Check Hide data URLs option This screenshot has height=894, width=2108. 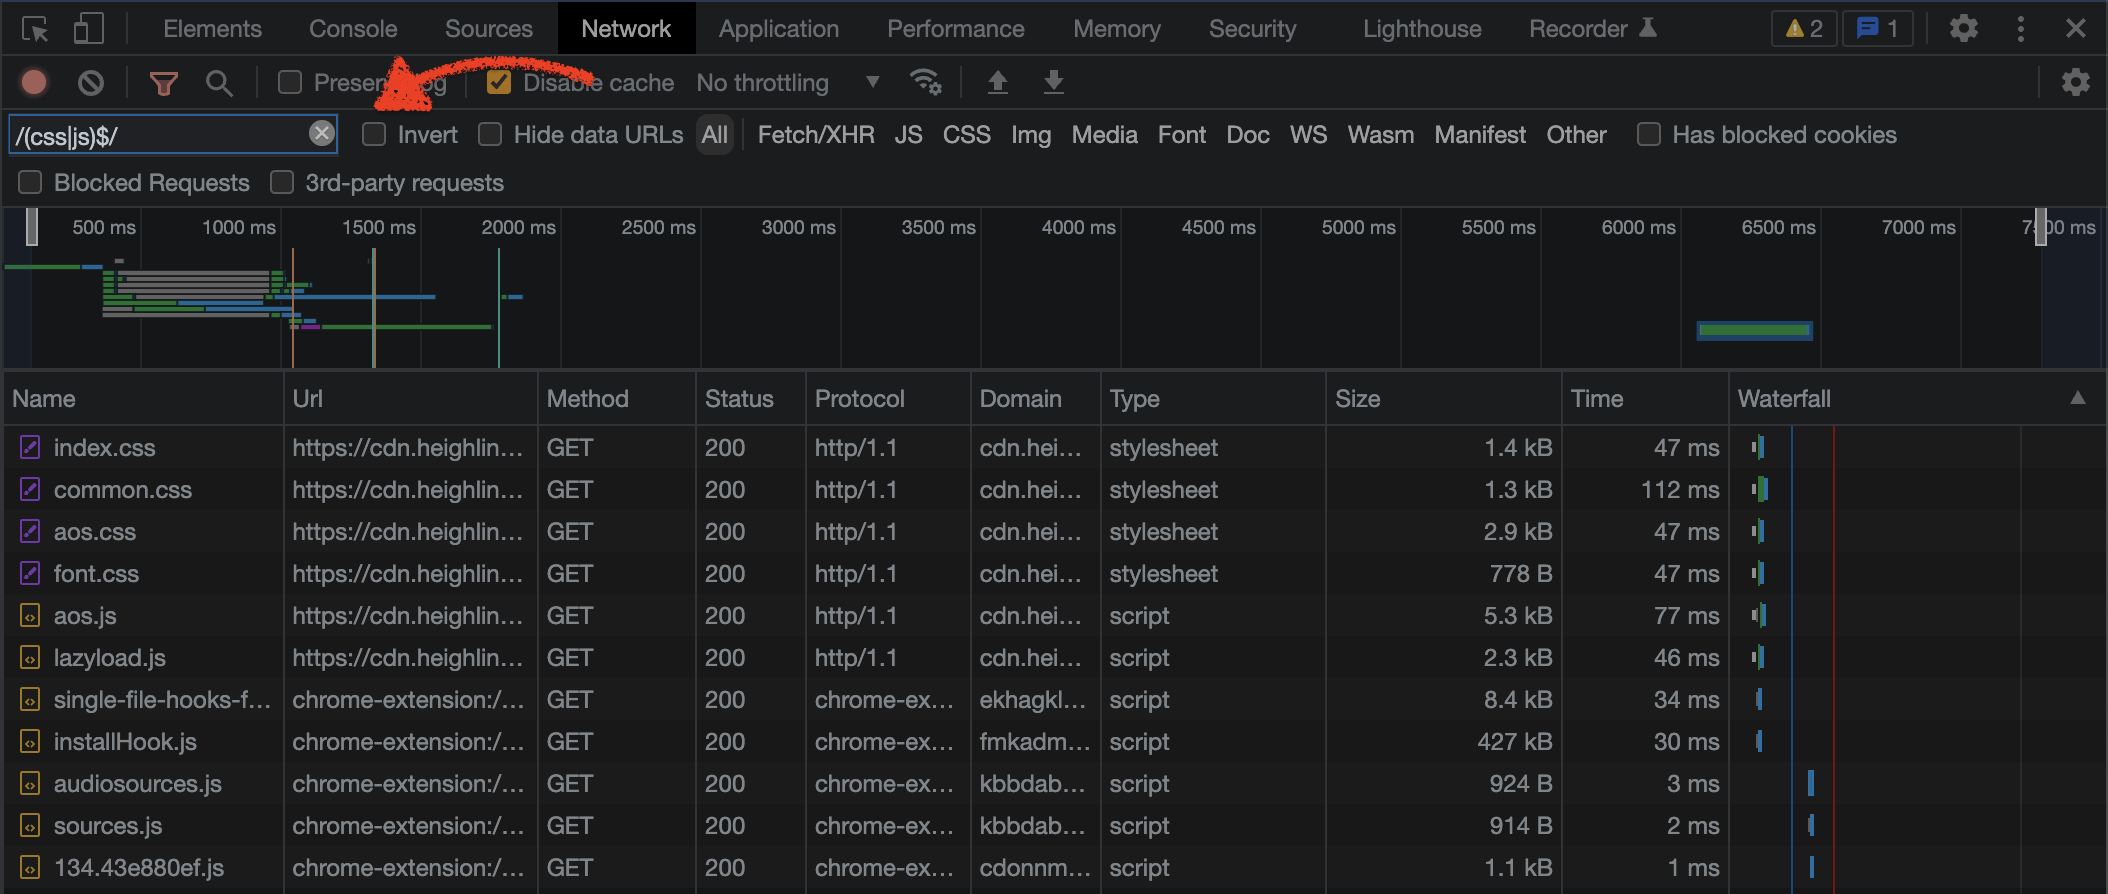pyautogui.click(x=490, y=135)
